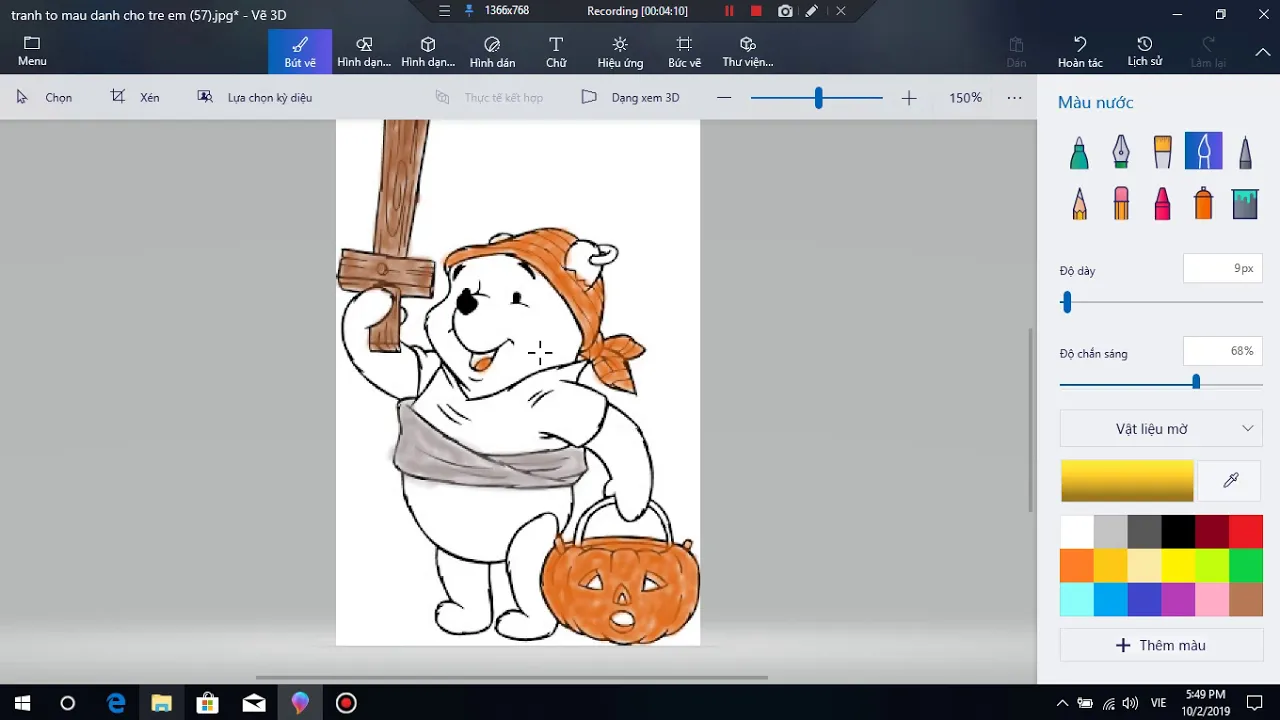
Task: Open Lịch sử history panel
Action: coord(1144,52)
